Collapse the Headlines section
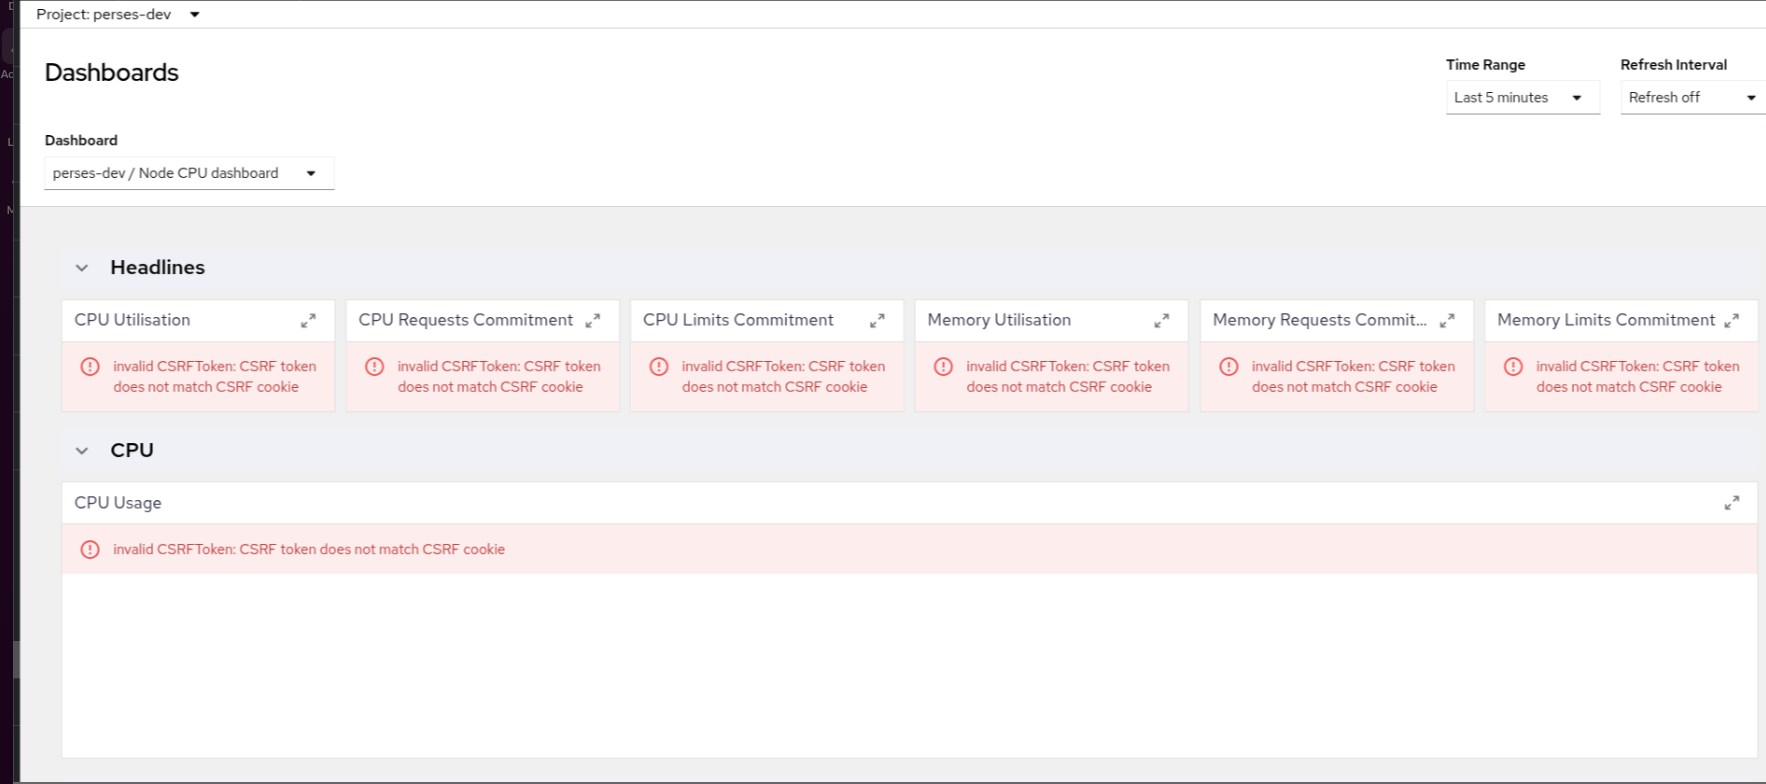This screenshot has height=784, width=1766. (x=82, y=268)
